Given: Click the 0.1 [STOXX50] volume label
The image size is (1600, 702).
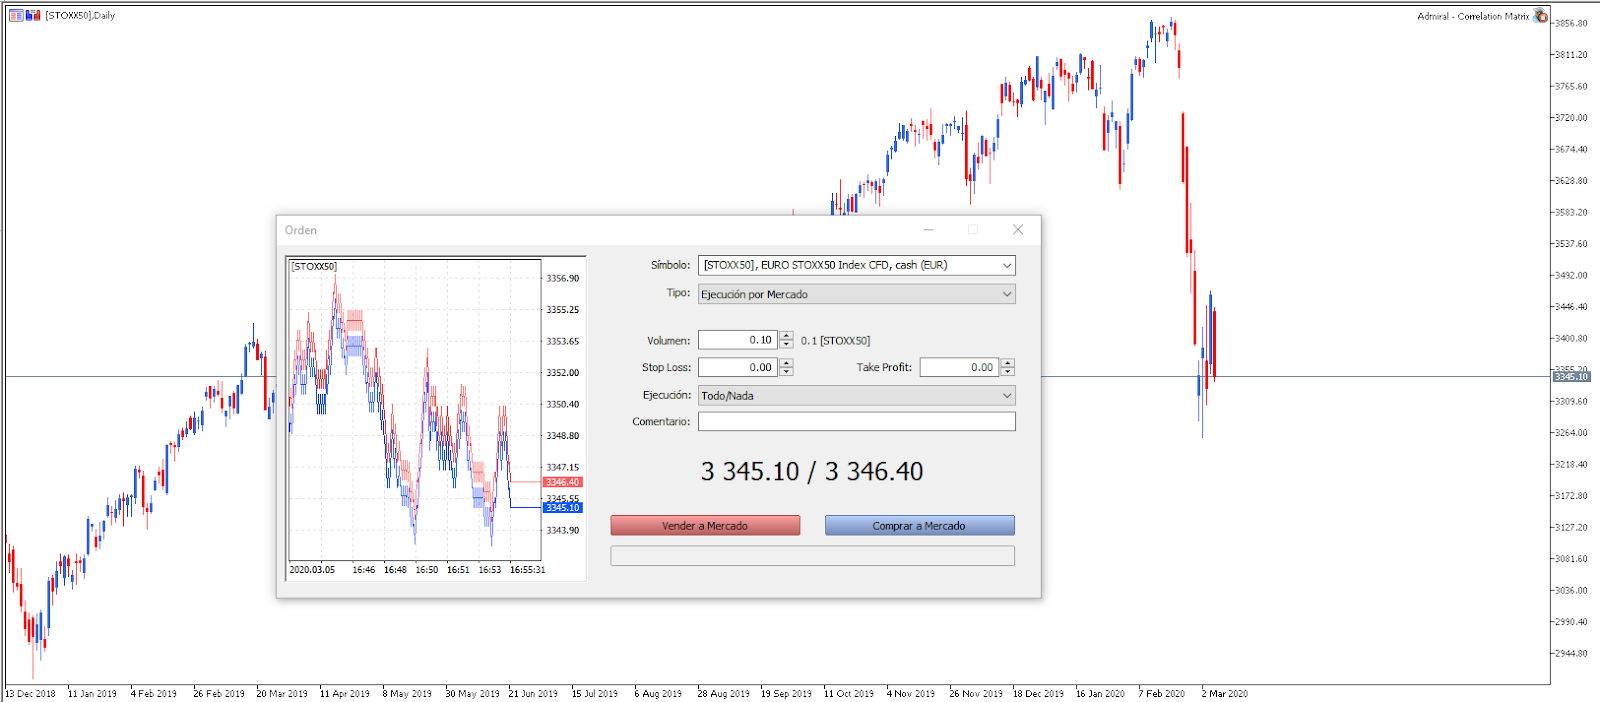Looking at the screenshot, I should tap(835, 341).
